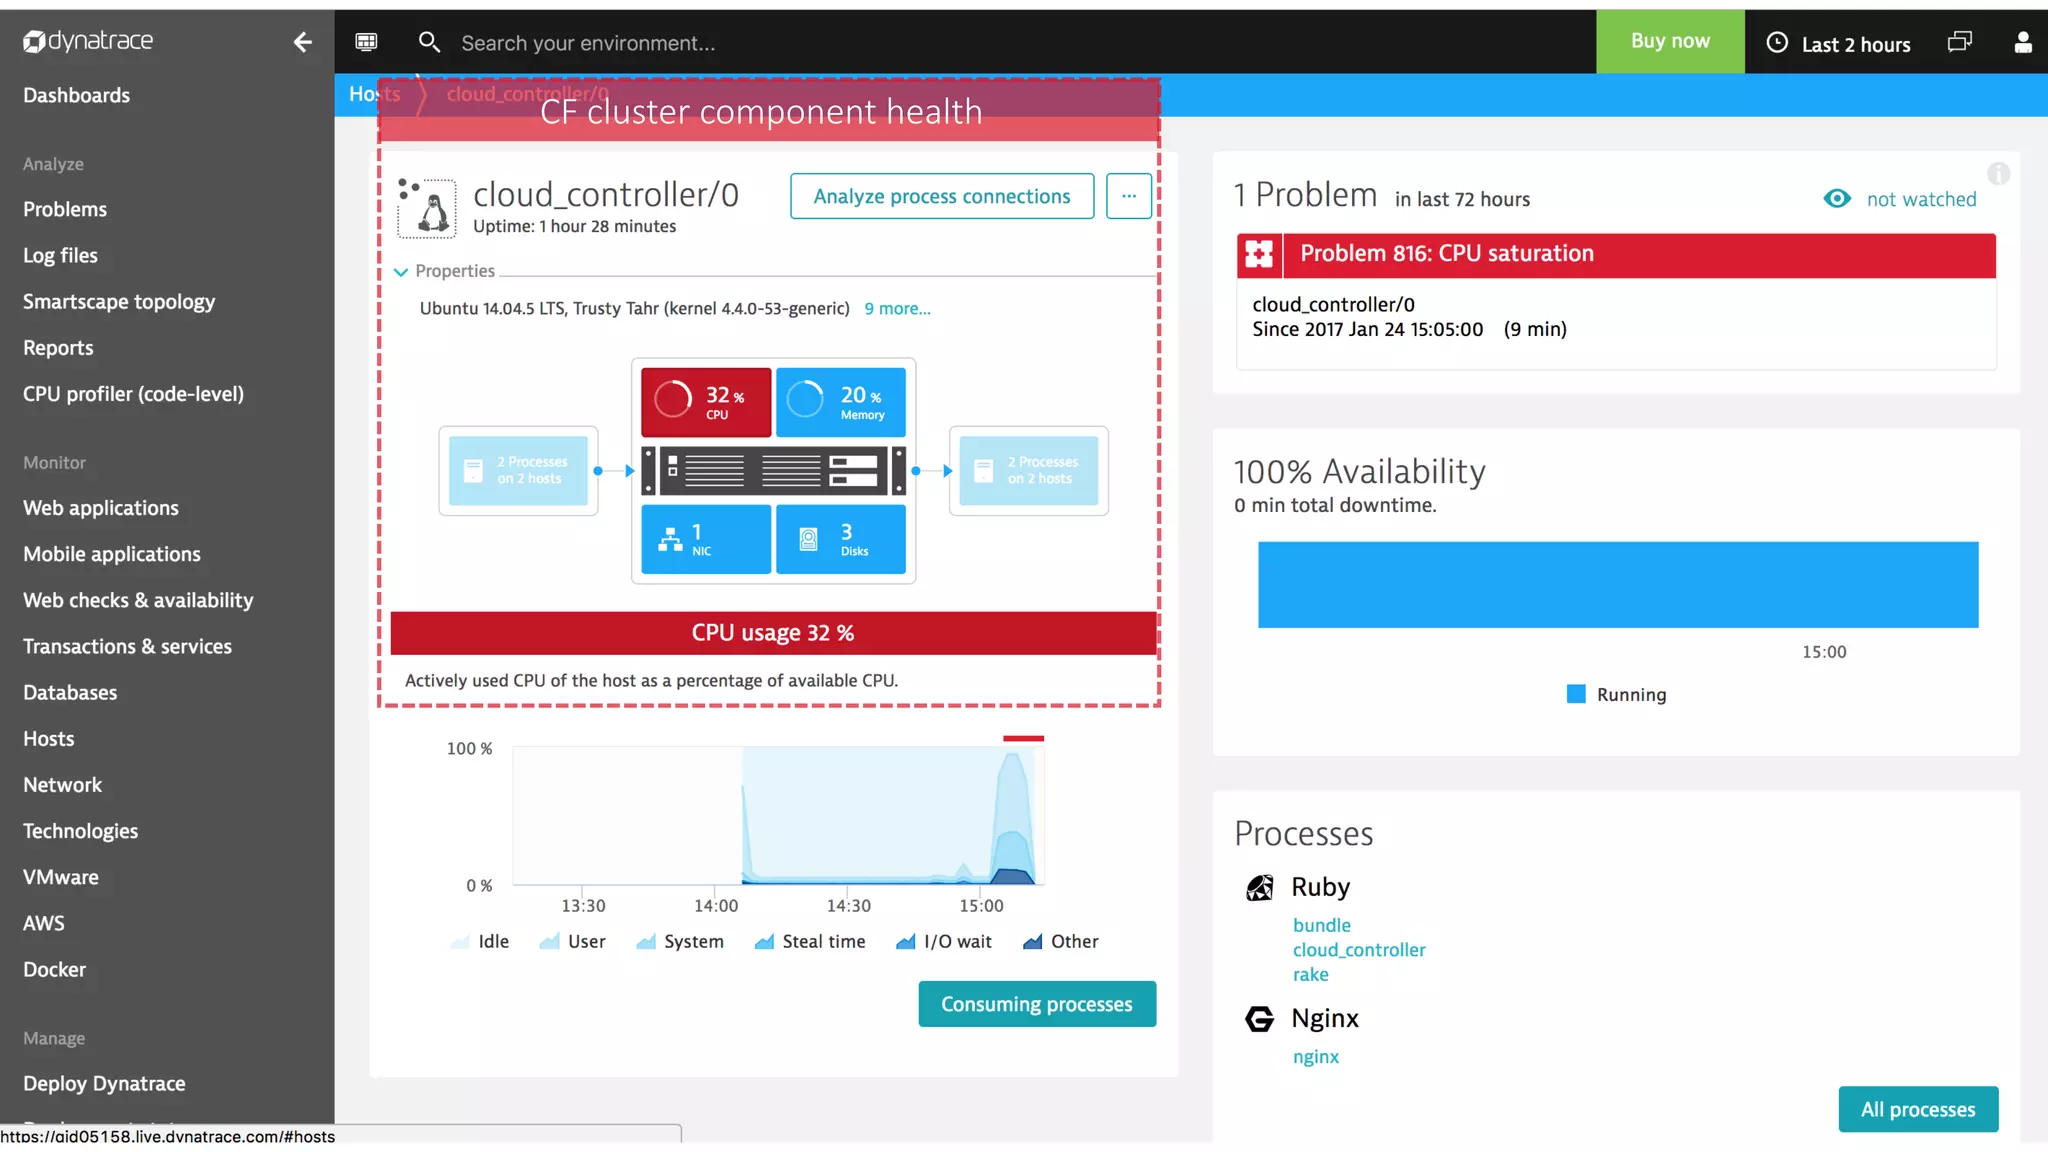The width and height of the screenshot is (2048, 1152).
Task: Open Problems in the sidebar
Action: 65,210
